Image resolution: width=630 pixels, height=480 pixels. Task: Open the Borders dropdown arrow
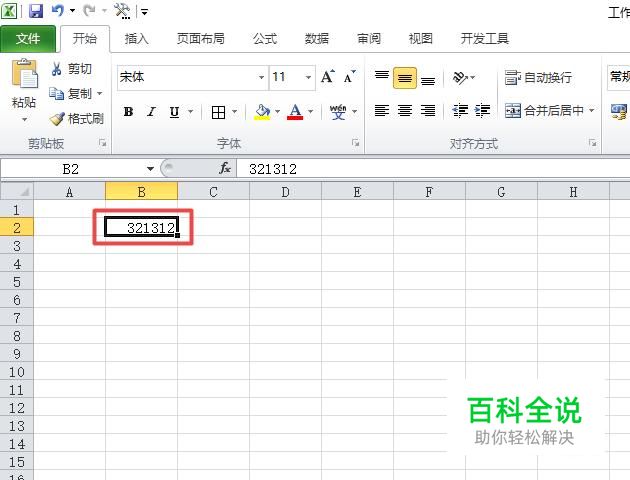click(x=235, y=112)
